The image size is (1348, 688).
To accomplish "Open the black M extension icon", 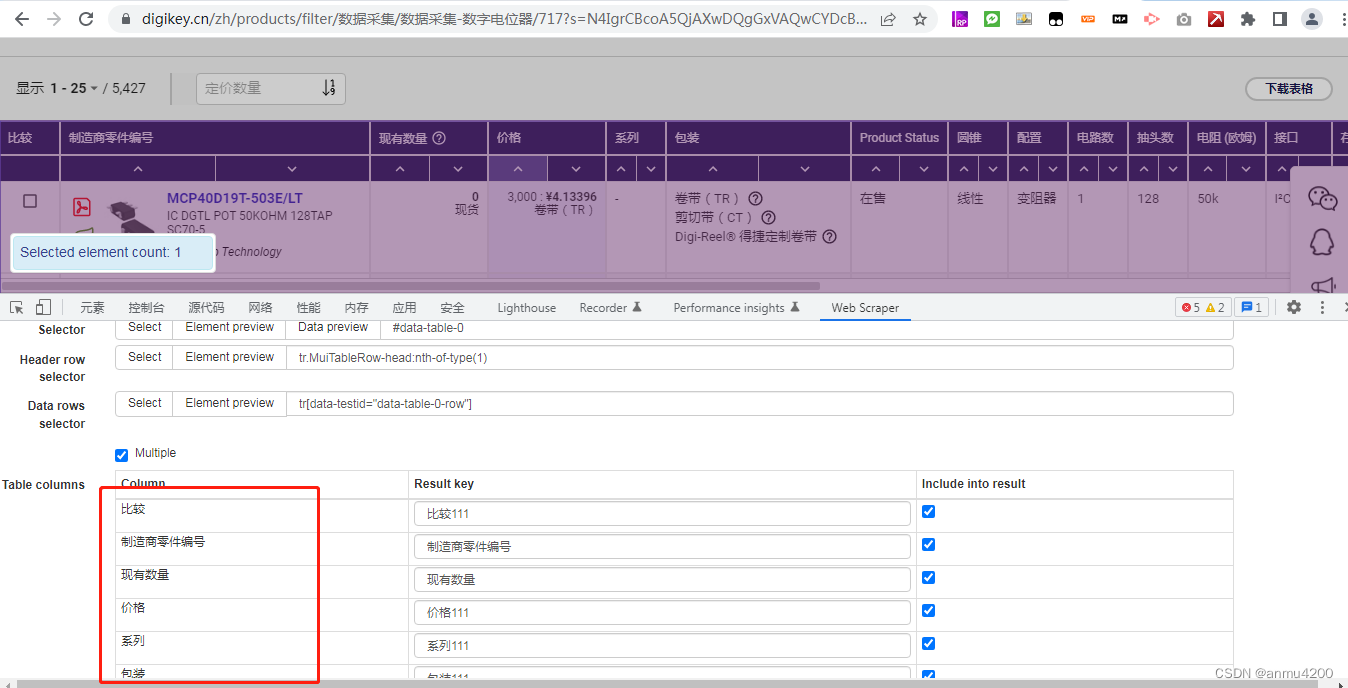I will (1120, 19).
